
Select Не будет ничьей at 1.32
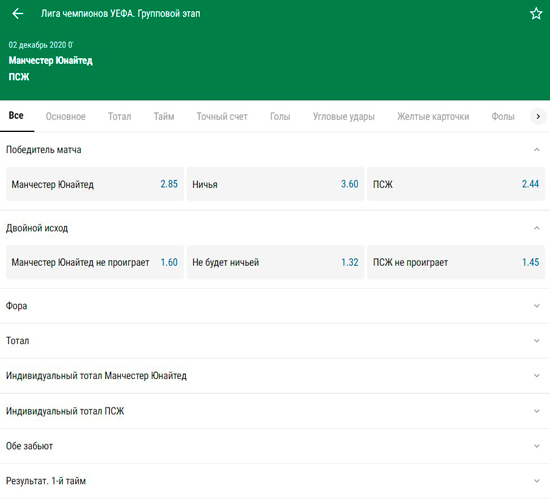point(275,262)
